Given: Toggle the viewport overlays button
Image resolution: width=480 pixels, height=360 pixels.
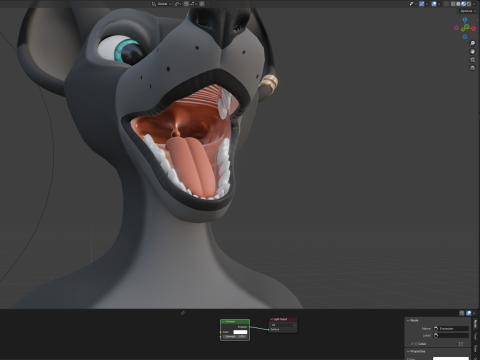Looking at the screenshot, I should (x=434, y=4).
